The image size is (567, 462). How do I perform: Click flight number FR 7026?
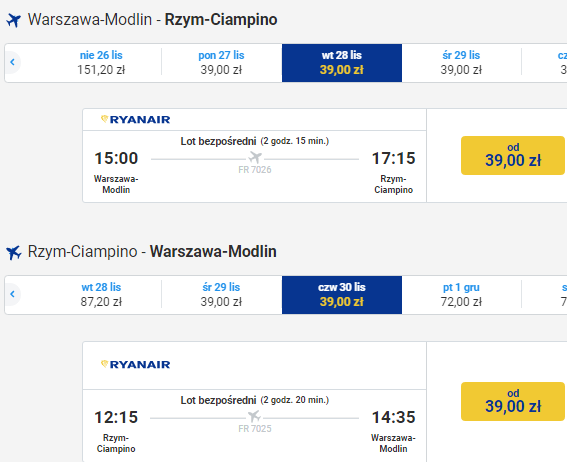tap(255, 170)
